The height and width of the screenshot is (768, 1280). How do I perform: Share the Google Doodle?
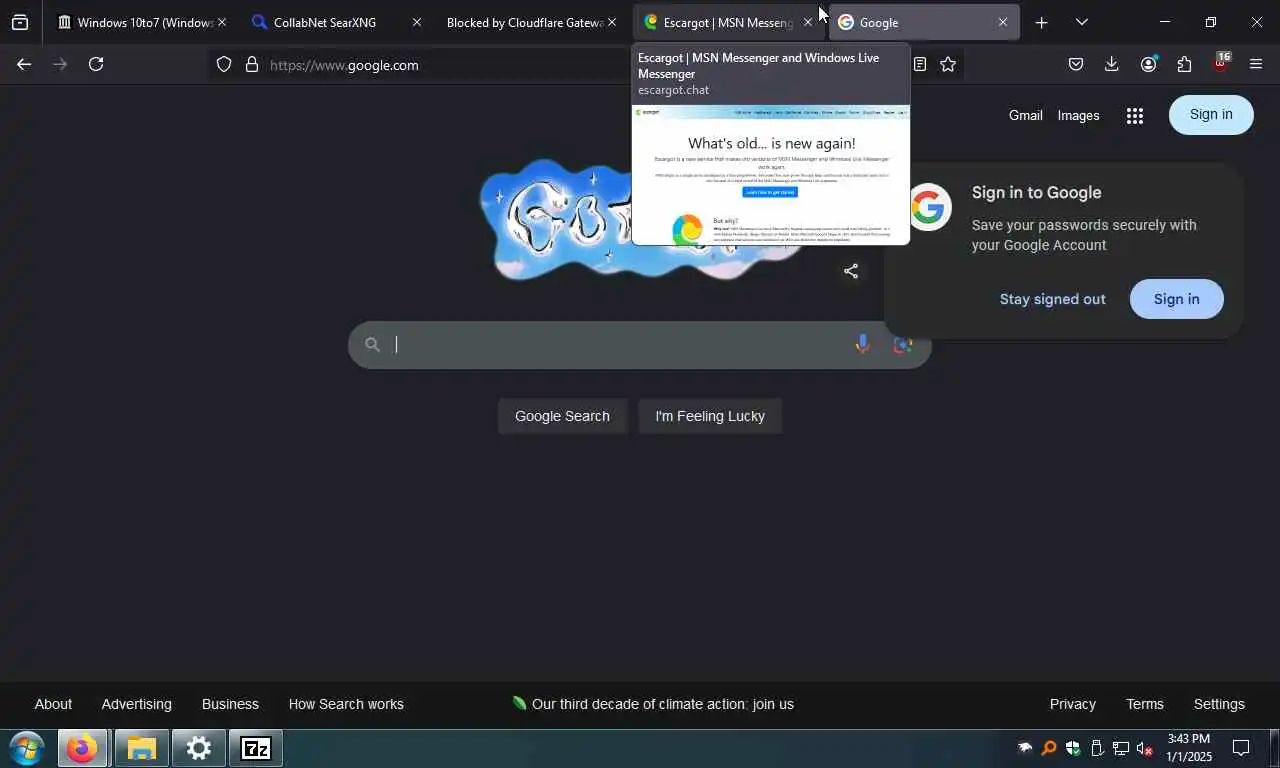click(851, 271)
